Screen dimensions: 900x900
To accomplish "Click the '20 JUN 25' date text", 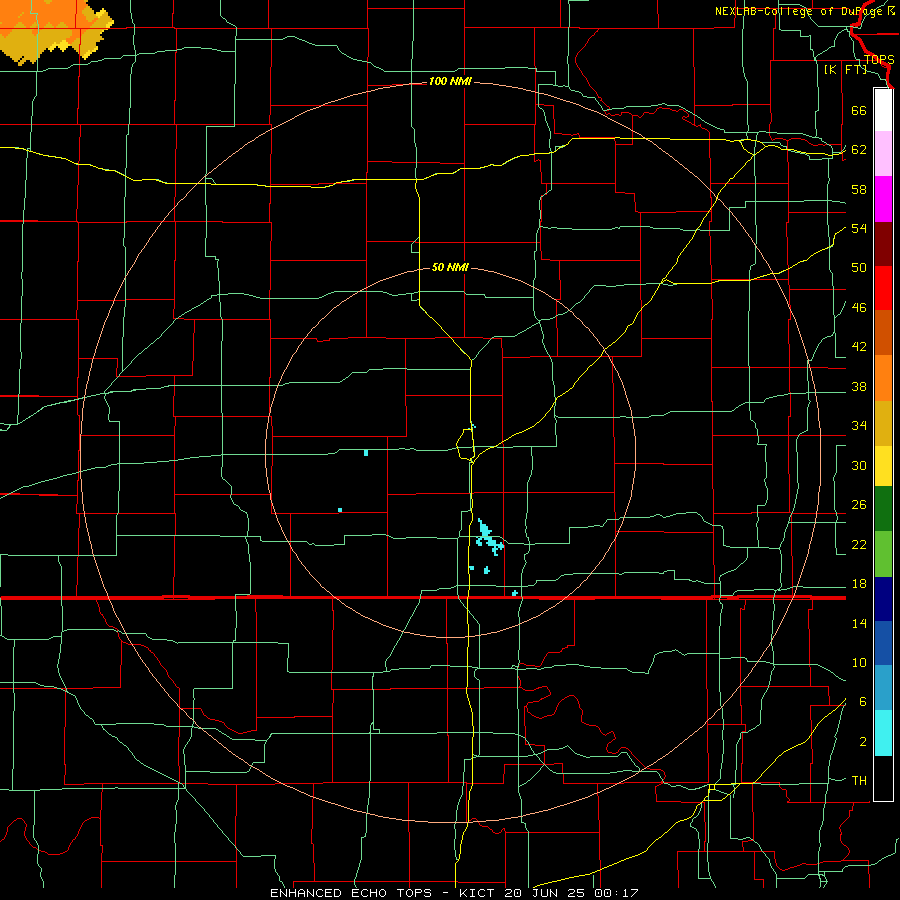I will [x=546, y=893].
